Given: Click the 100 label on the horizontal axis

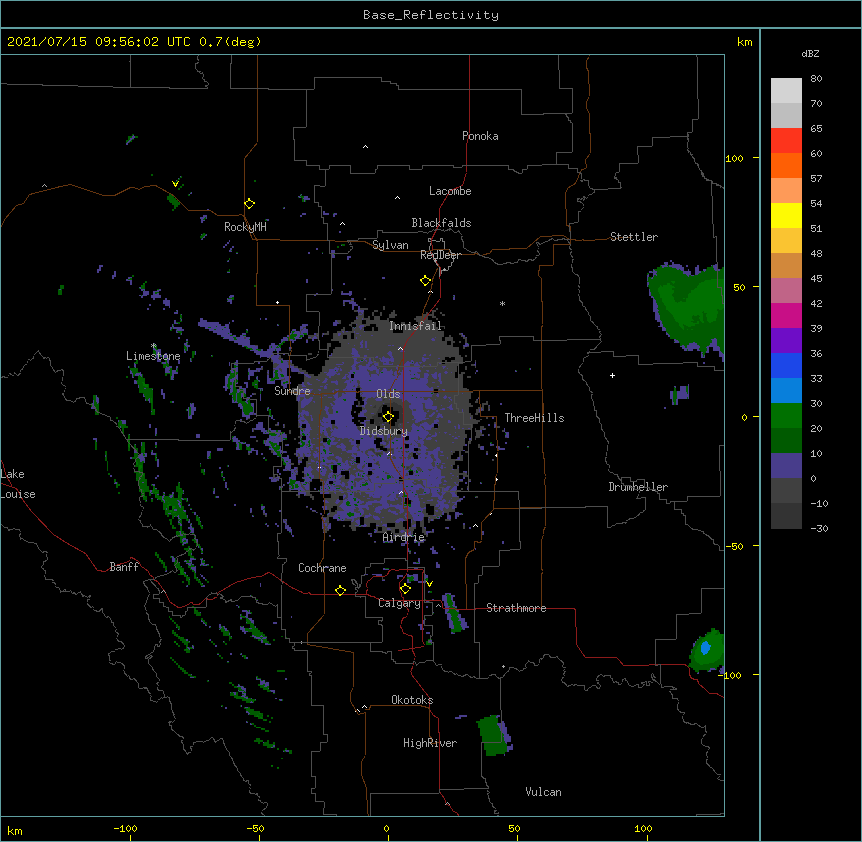Looking at the screenshot, I should [x=643, y=828].
